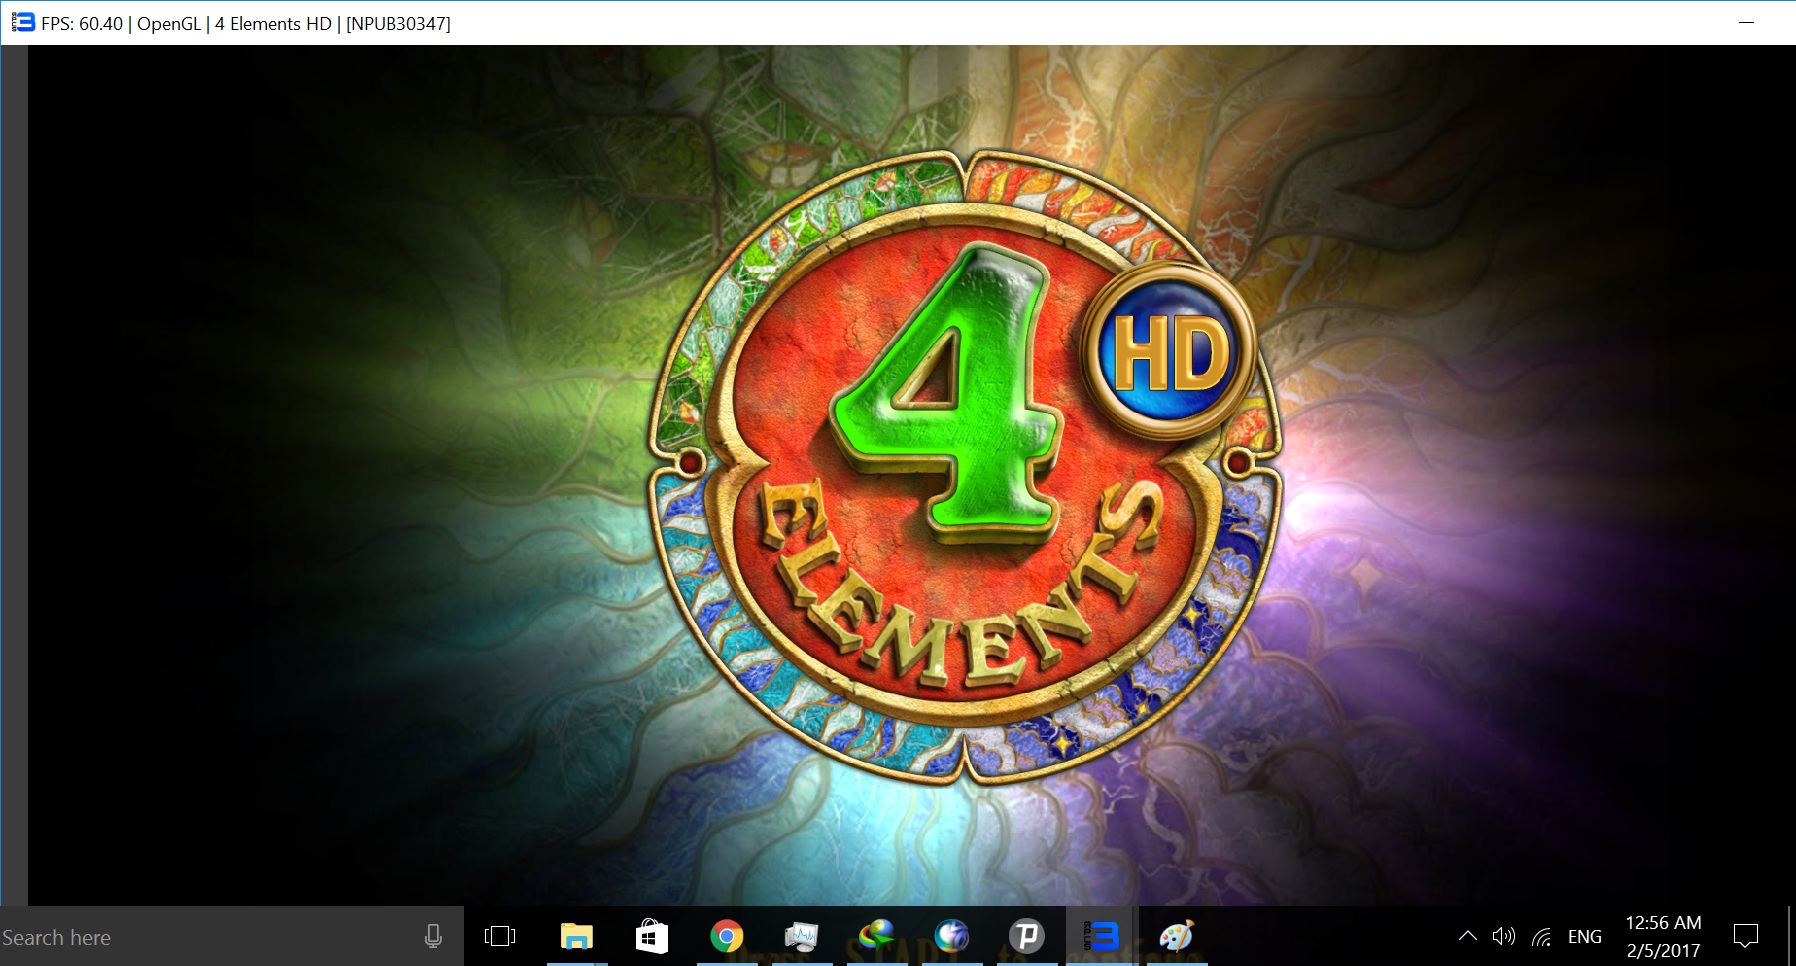Viewport: 1796px width, 966px height.
Task: Activate the Cortana microphone icon
Action: pyautogui.click(x=433, y=937)
